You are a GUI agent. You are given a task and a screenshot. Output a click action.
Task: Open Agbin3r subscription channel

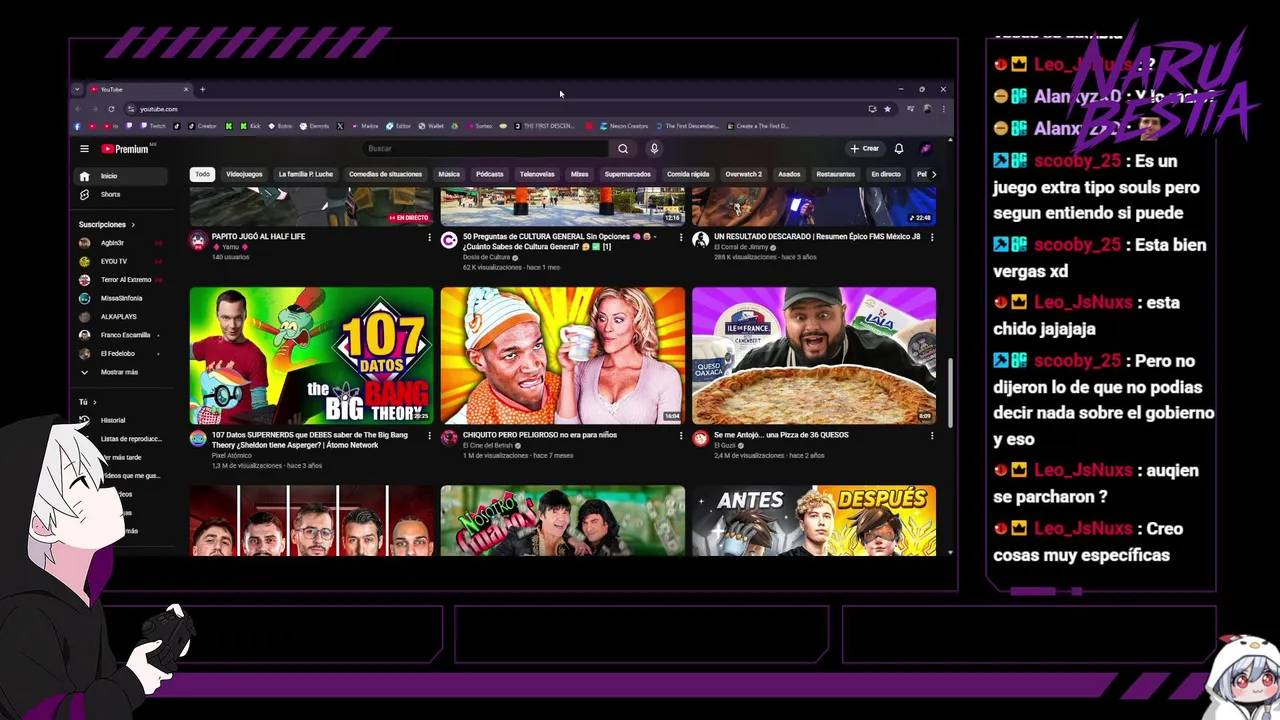(x=121, y=243)
